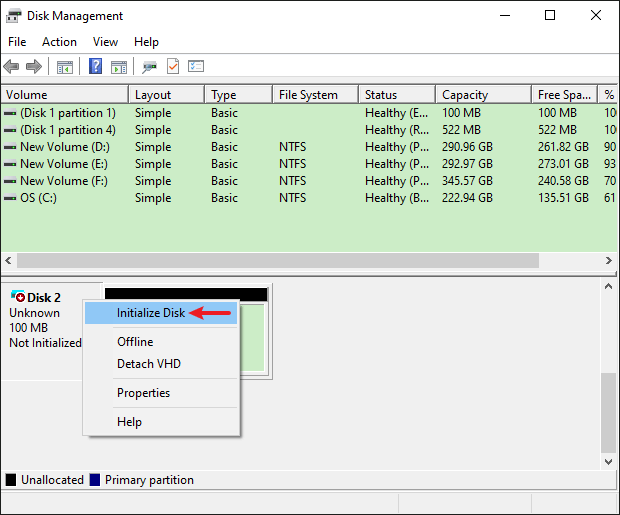Click the "261.82 GB" free space cell

tap(563, 147)
